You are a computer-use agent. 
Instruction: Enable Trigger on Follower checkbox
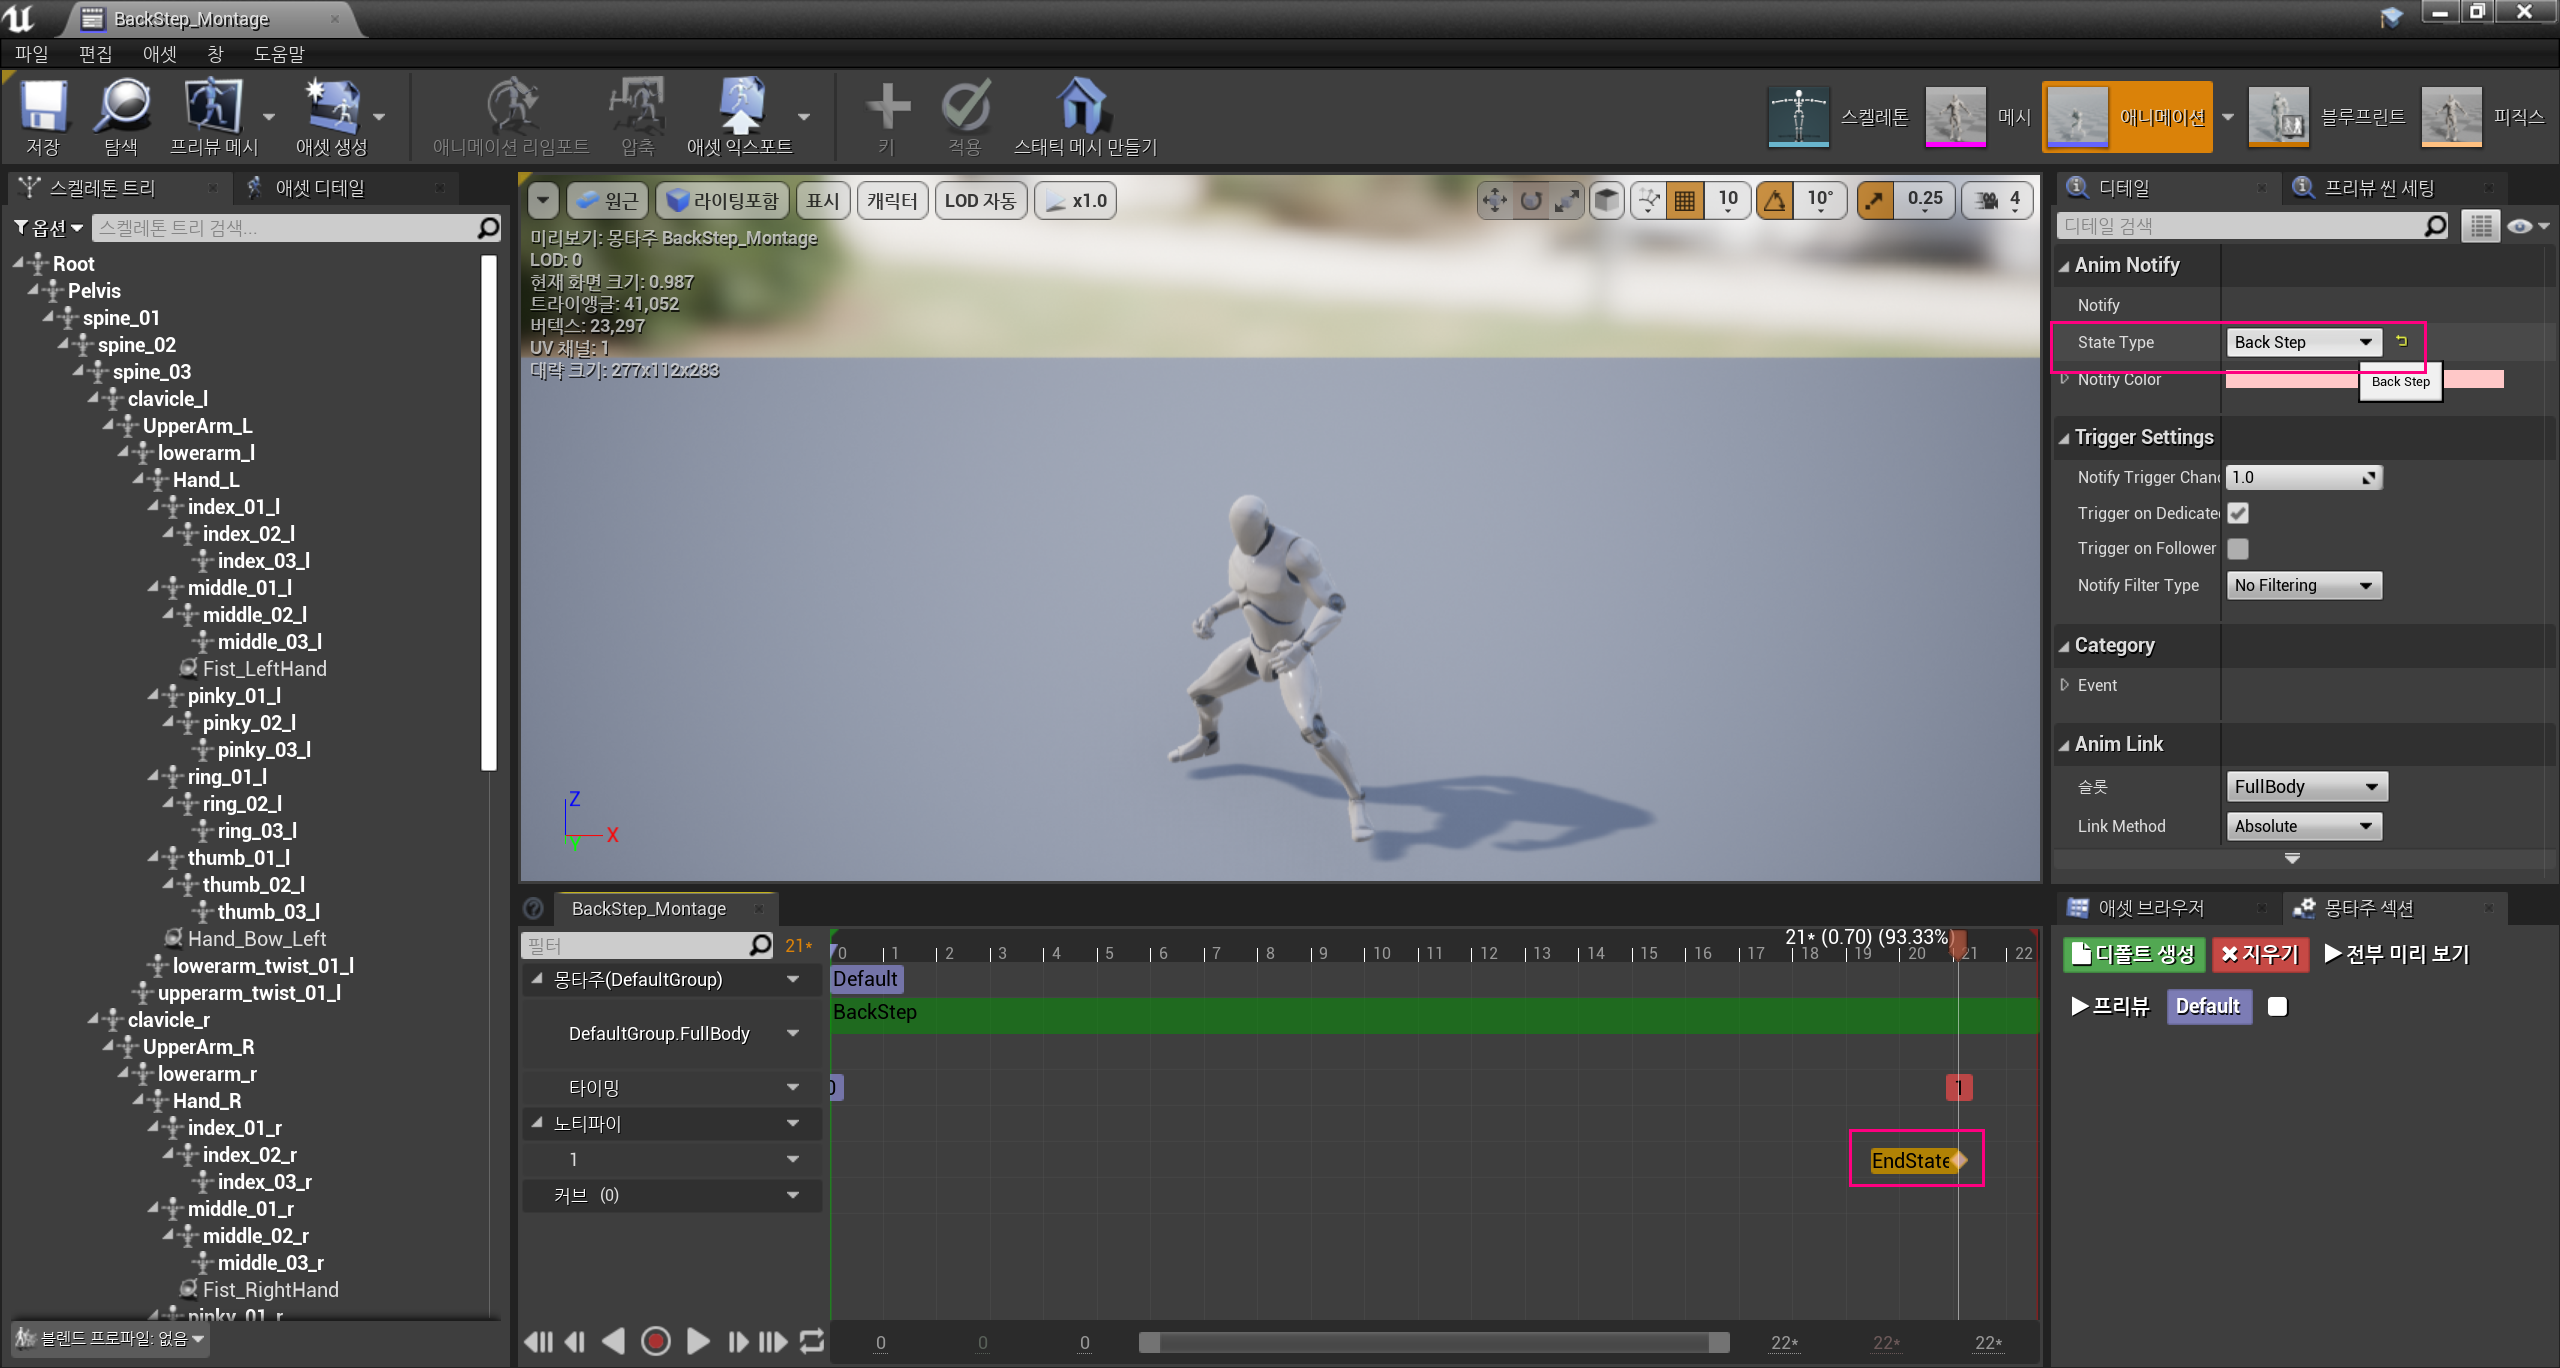[2238, 548]
